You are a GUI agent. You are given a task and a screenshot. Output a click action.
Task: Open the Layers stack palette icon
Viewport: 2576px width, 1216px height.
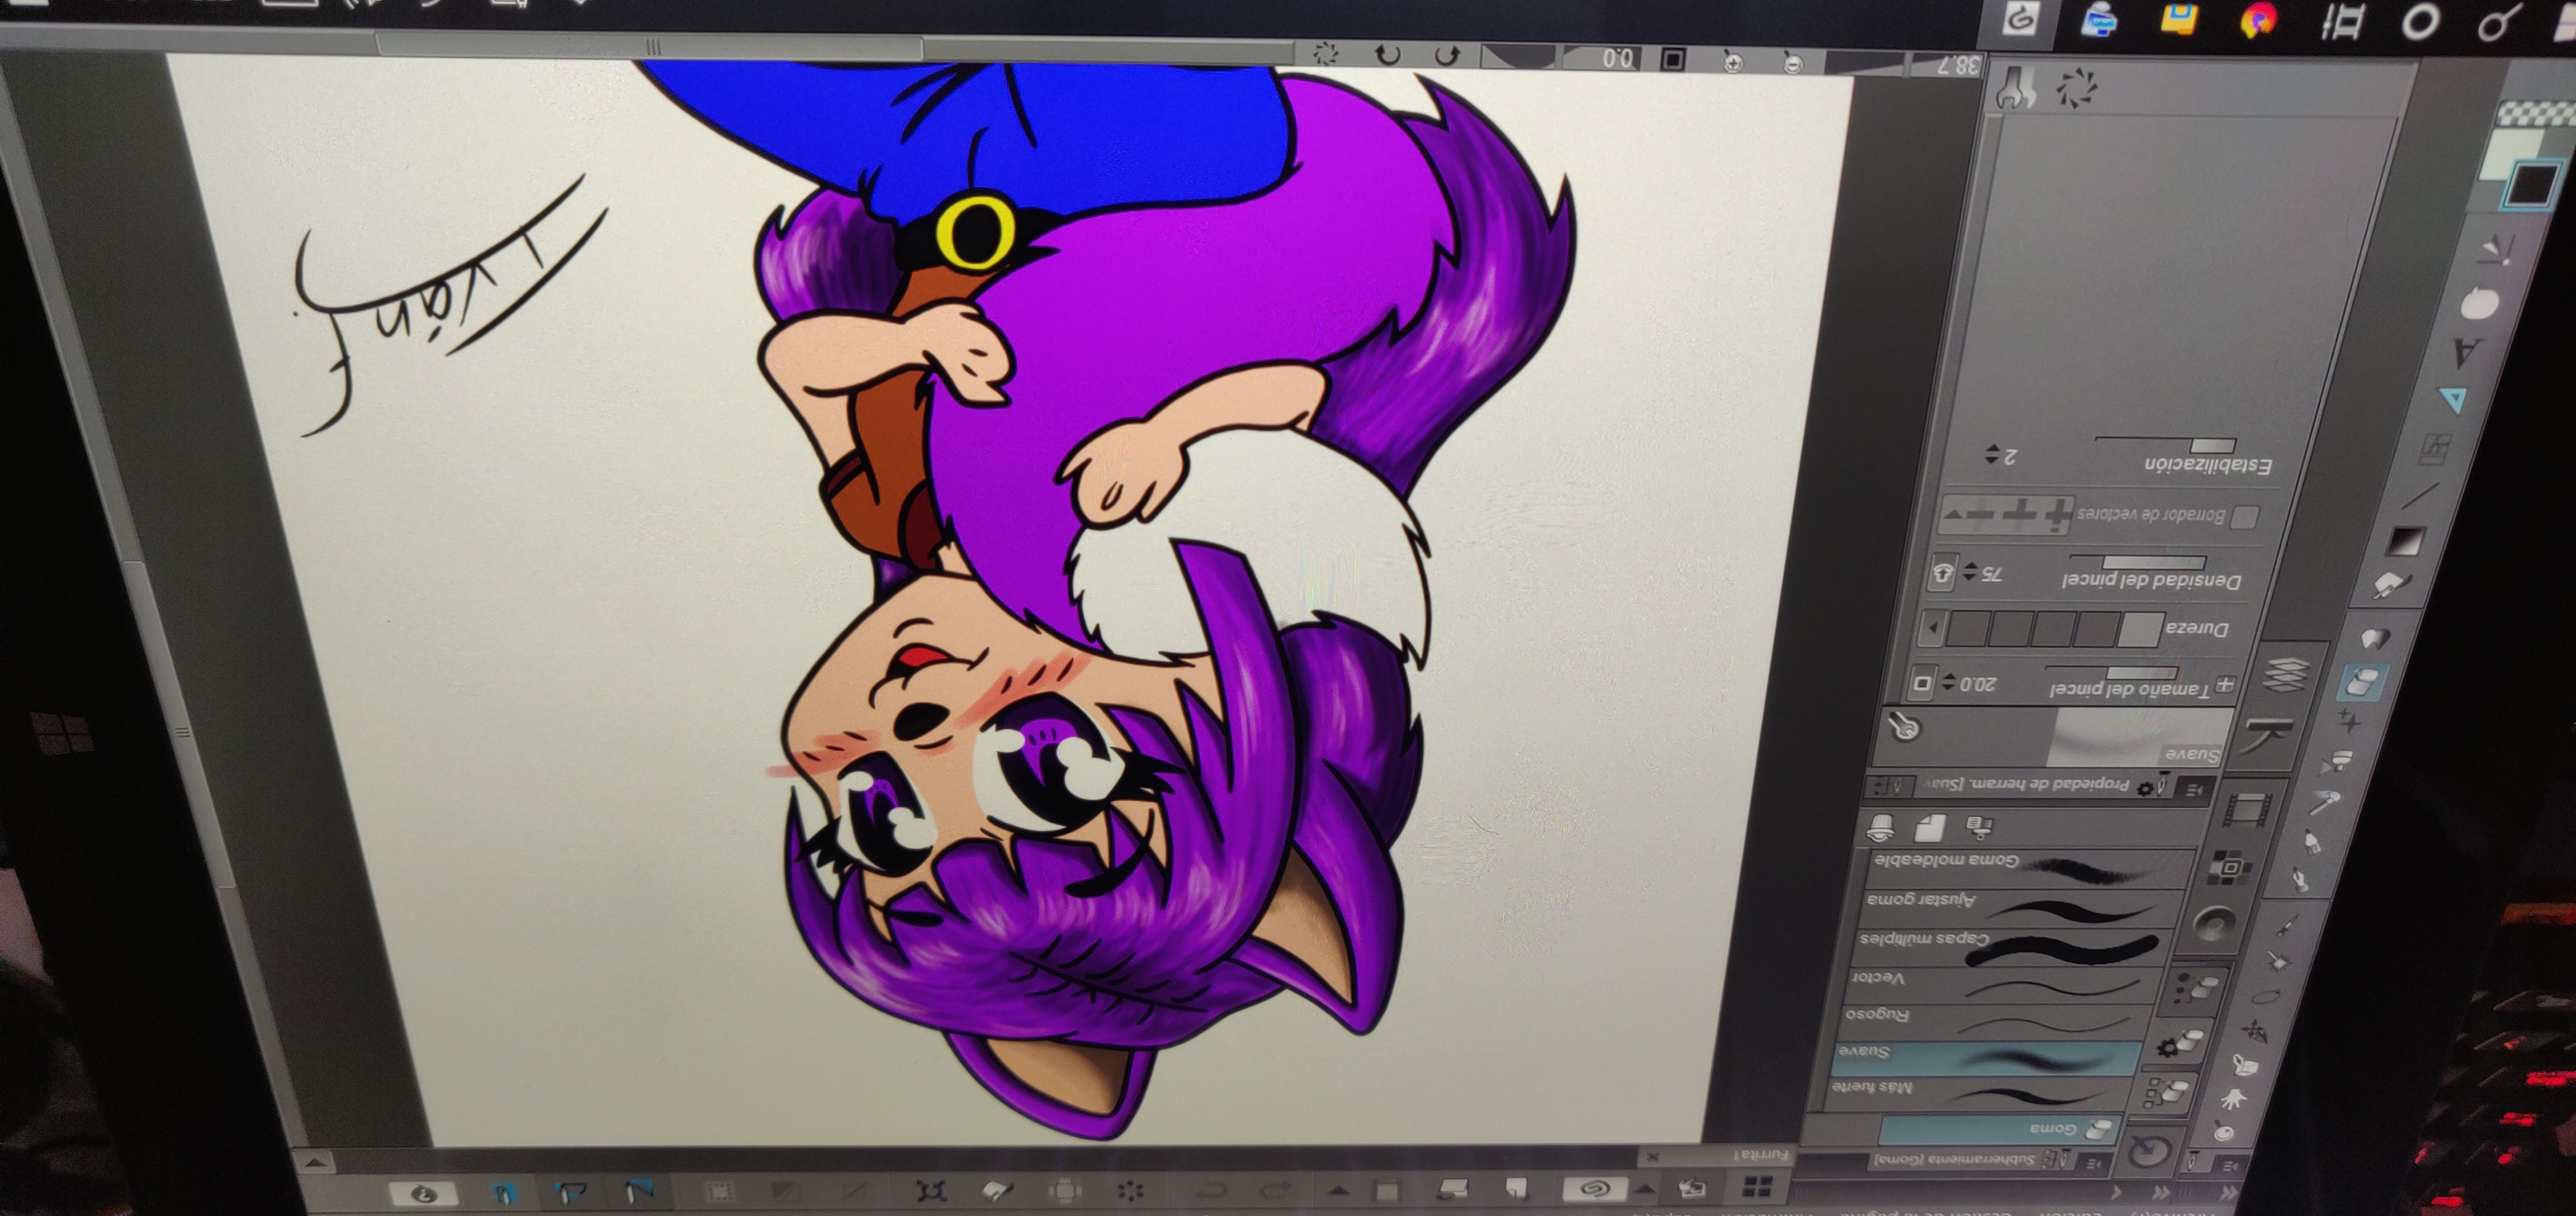click(x=2286, y=675)
